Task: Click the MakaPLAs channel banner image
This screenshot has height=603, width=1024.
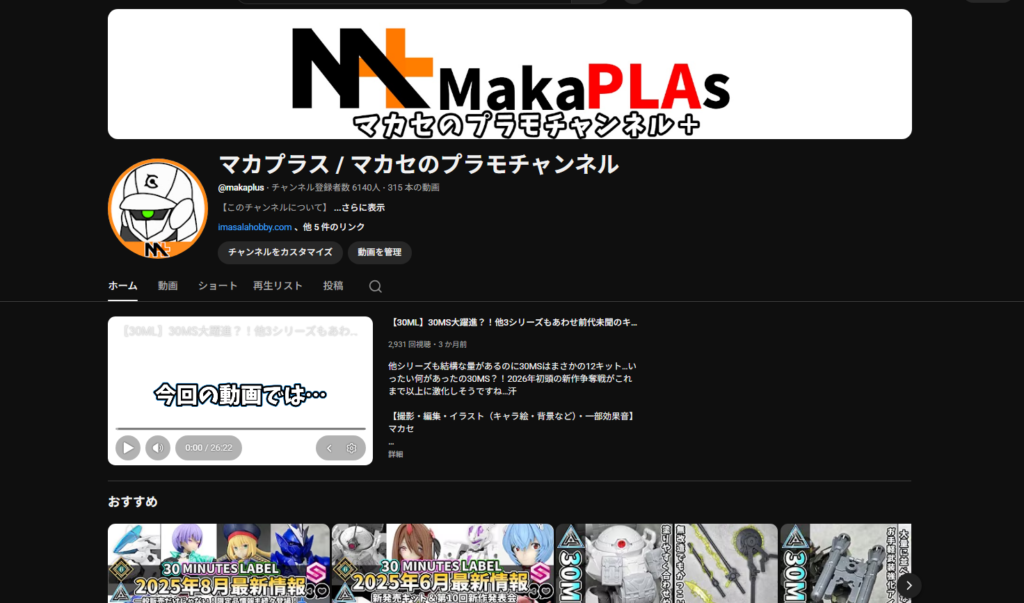Action: pos(509,74)
